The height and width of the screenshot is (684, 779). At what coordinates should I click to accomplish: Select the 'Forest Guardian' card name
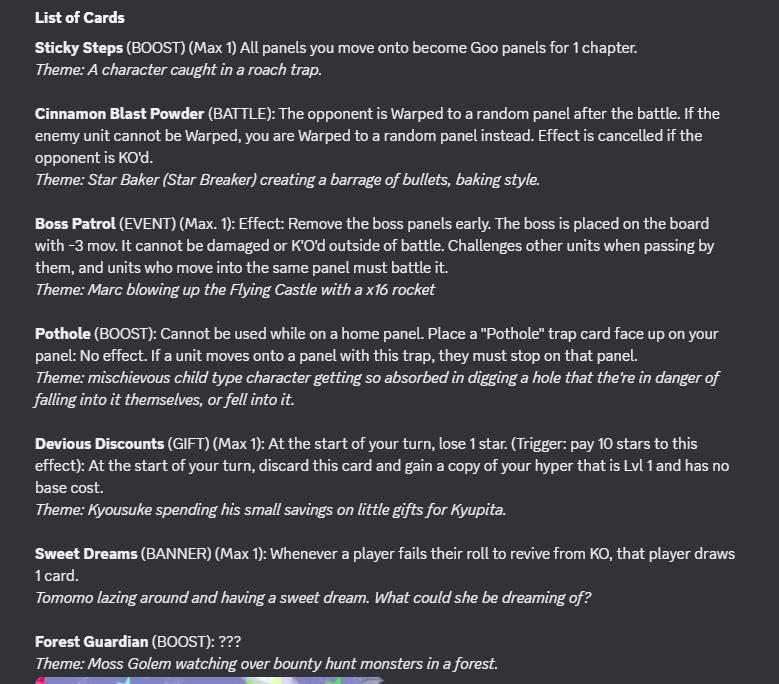[91, 641]
